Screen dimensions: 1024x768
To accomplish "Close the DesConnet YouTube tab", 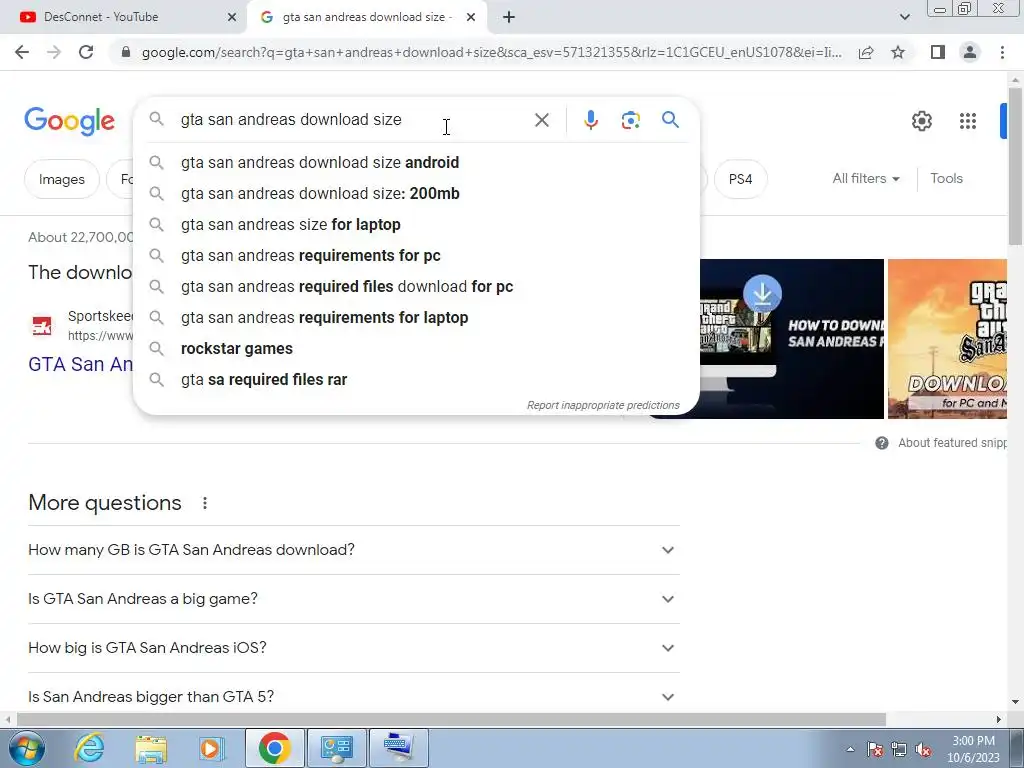I will coord(232,17).
